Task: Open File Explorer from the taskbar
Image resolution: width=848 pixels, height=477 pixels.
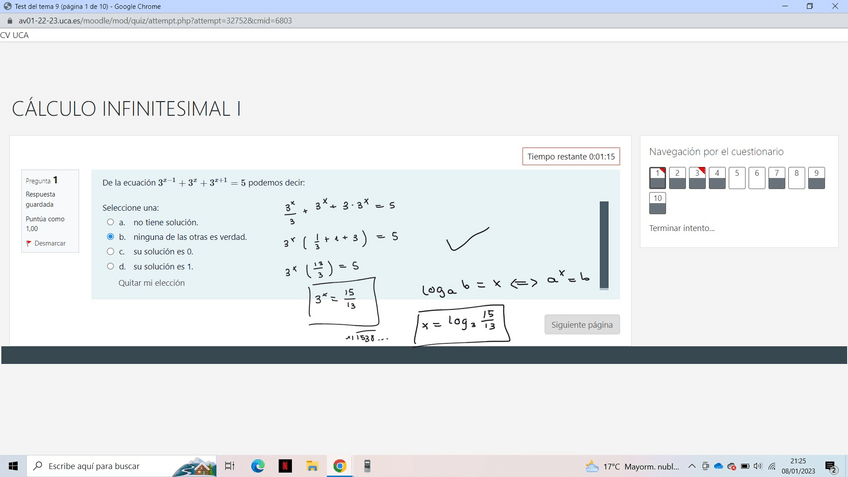Action: (x=312, y=466)
